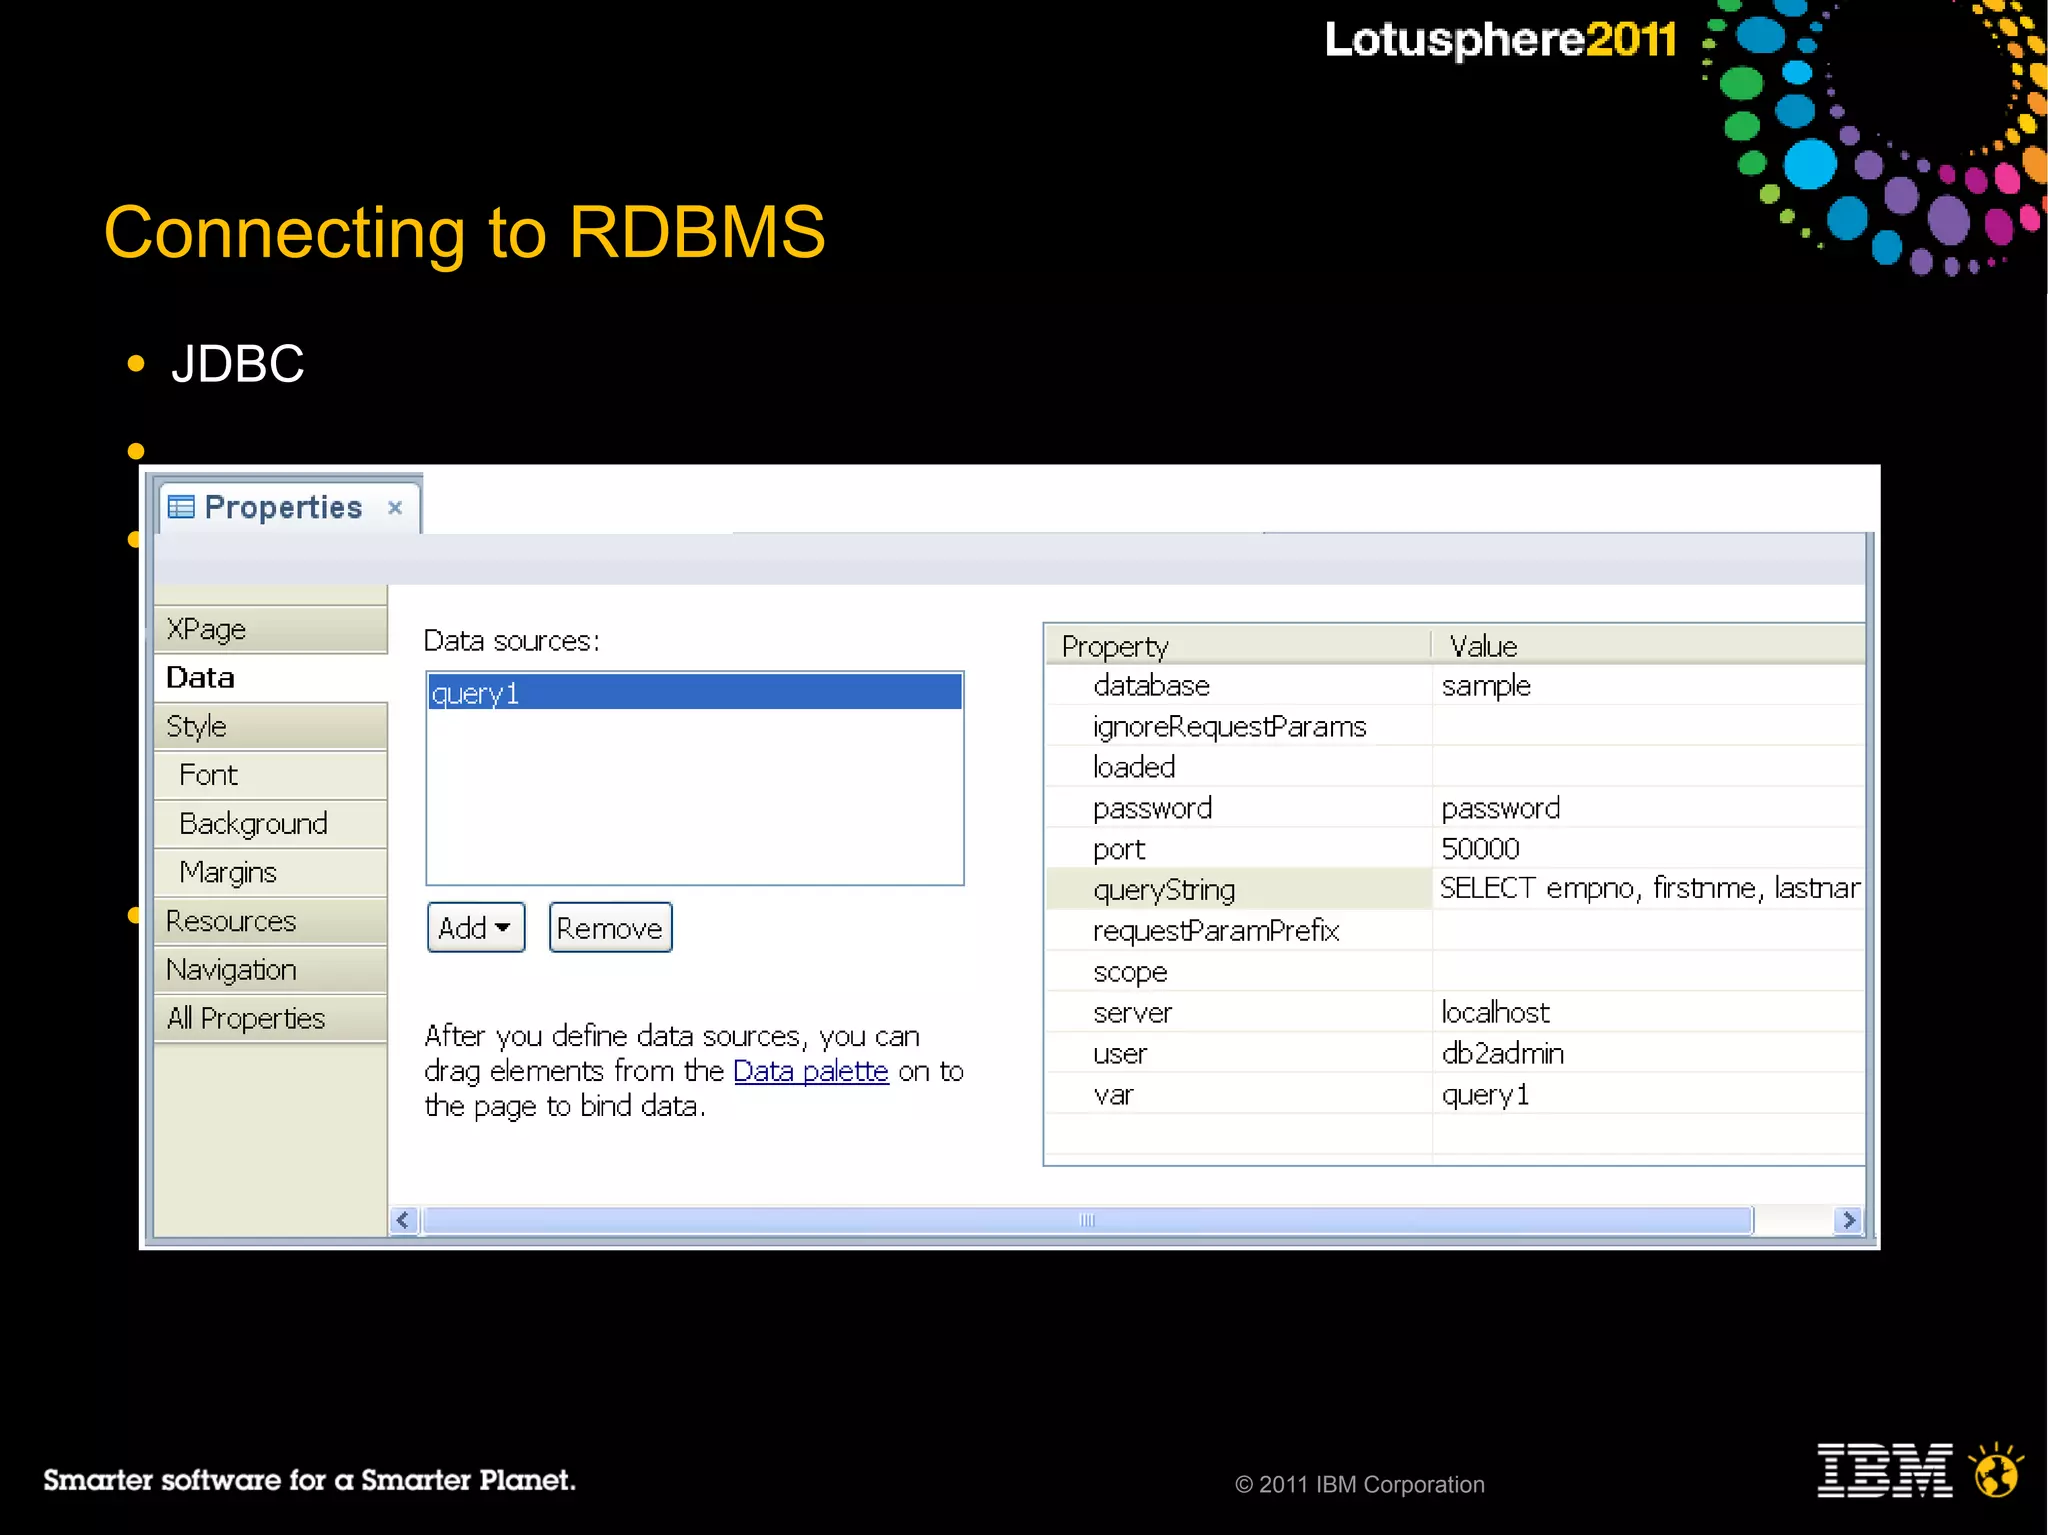Click the Remove data source button

(610, 928)
